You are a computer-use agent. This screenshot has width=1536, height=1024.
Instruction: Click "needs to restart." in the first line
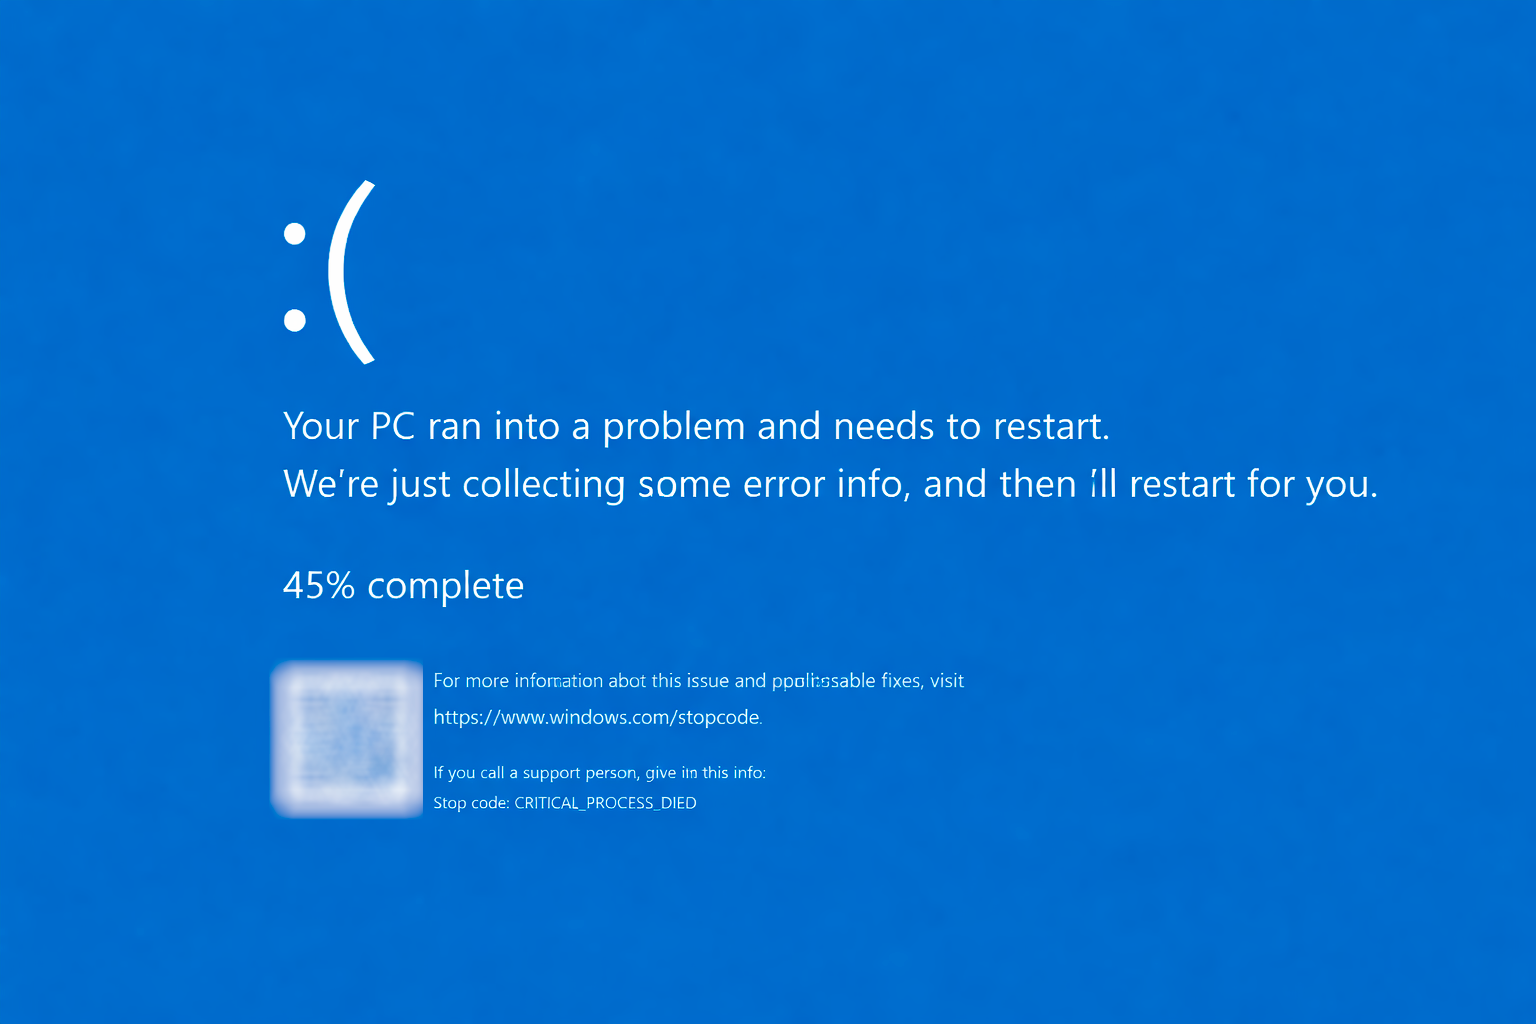(971, 427)
